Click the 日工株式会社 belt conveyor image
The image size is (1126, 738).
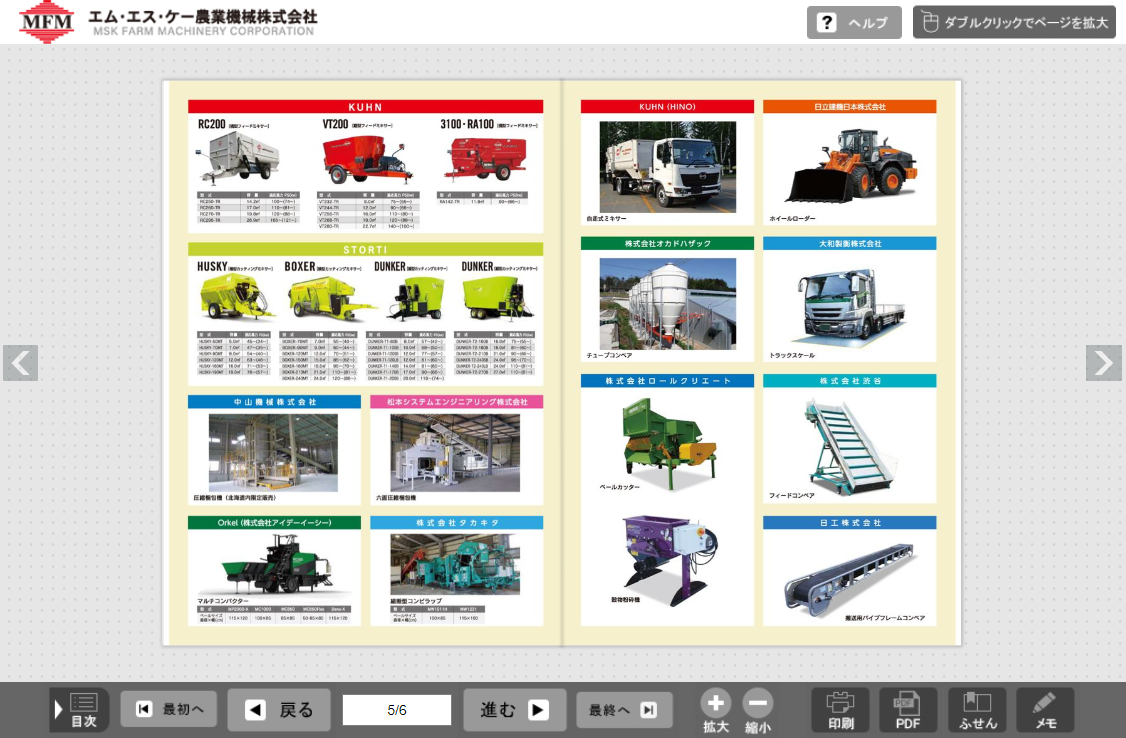850,579
